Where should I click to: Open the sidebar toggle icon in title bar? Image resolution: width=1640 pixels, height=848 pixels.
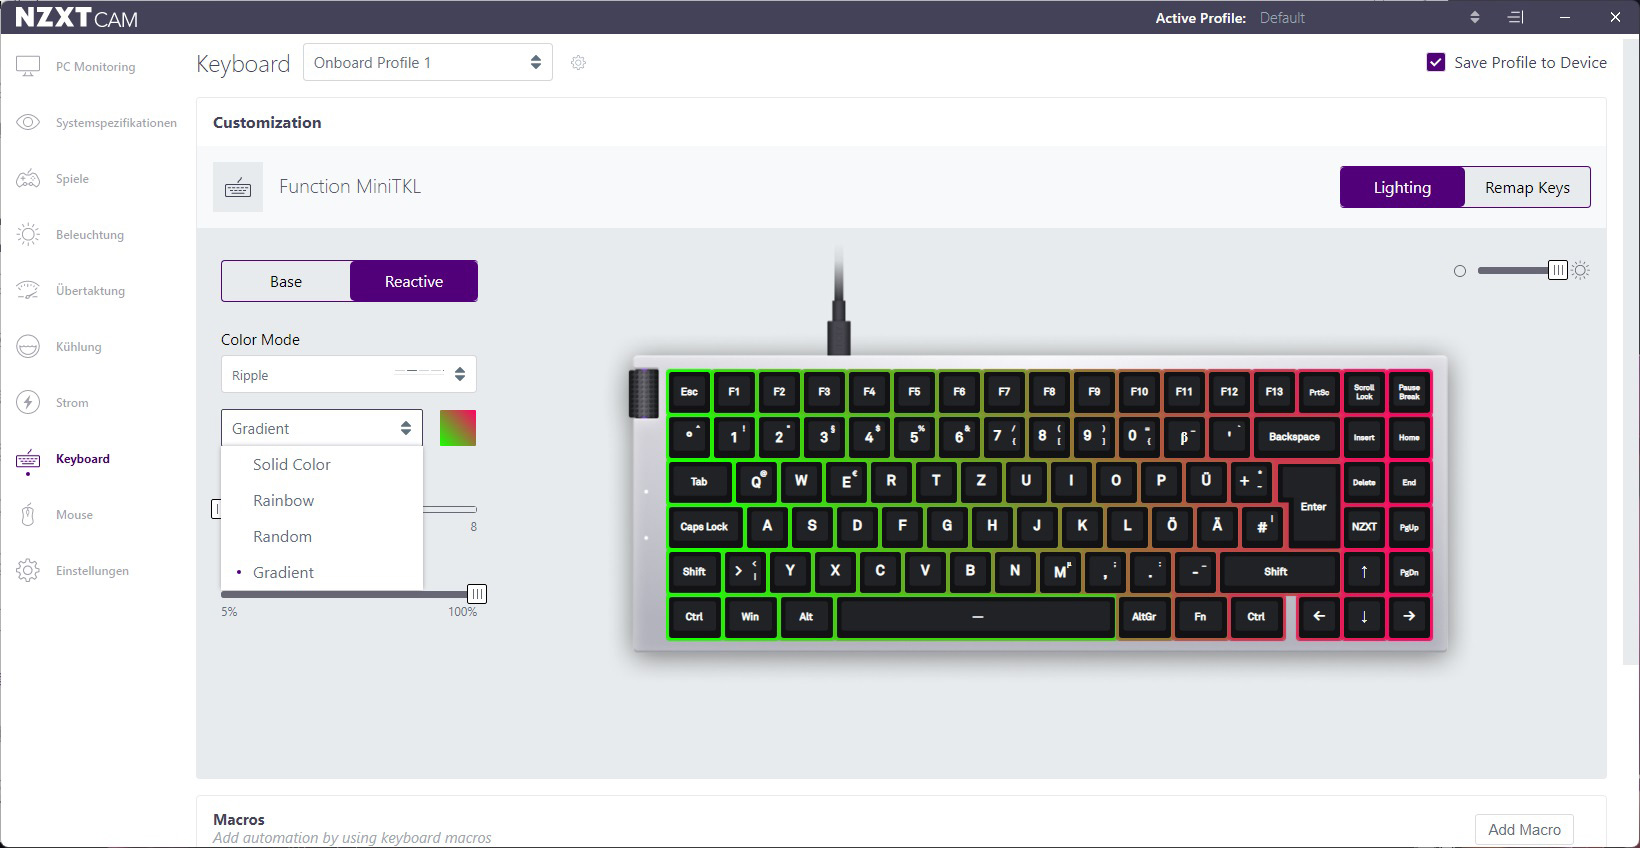click(x=1516, y=17)
